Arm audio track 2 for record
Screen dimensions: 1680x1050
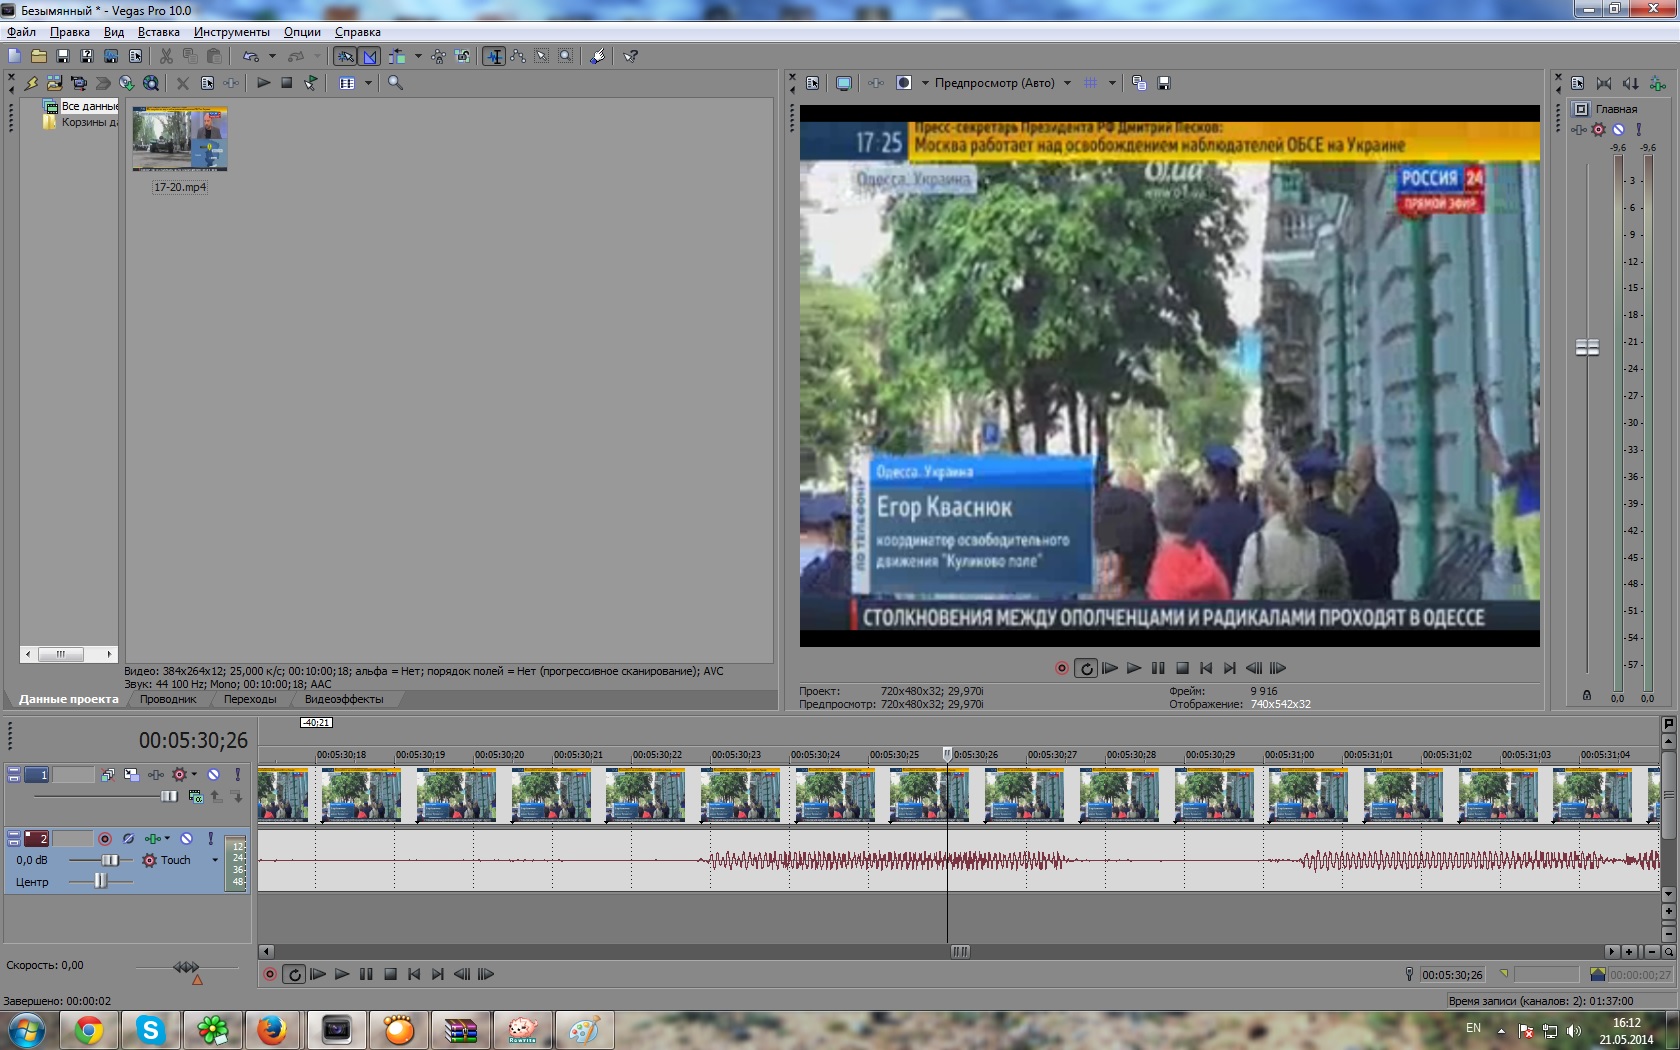[x=105, y=839]
